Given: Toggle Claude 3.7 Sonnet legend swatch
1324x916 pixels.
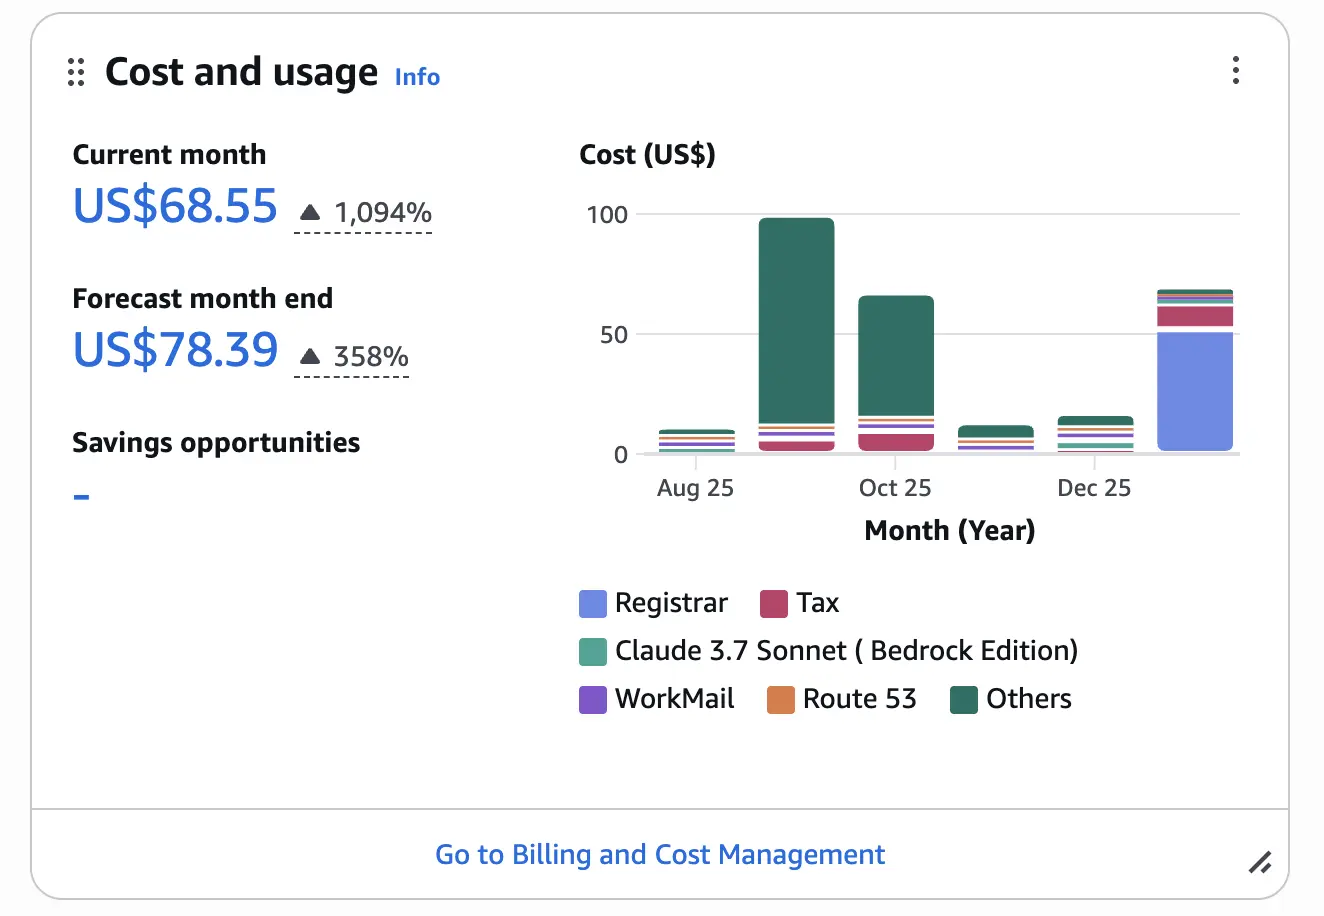Looking at the screenshot, I should [593, 652].
